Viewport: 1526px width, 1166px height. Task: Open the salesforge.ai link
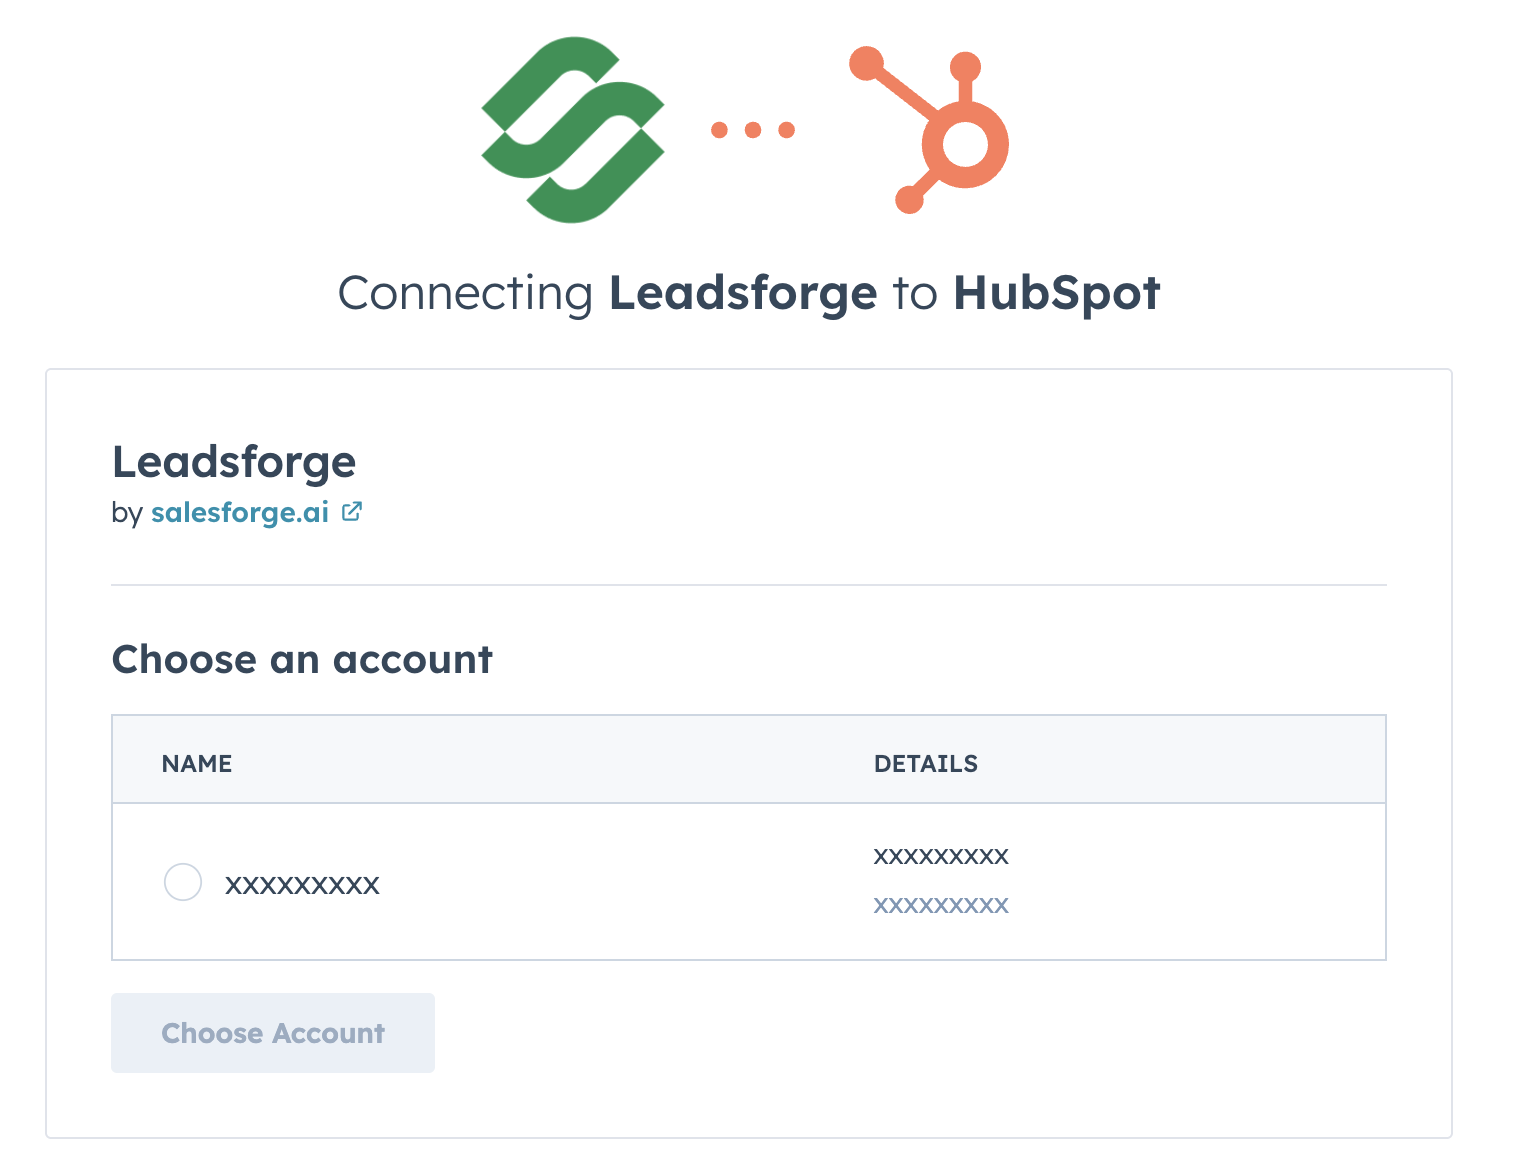click(240, 512)
